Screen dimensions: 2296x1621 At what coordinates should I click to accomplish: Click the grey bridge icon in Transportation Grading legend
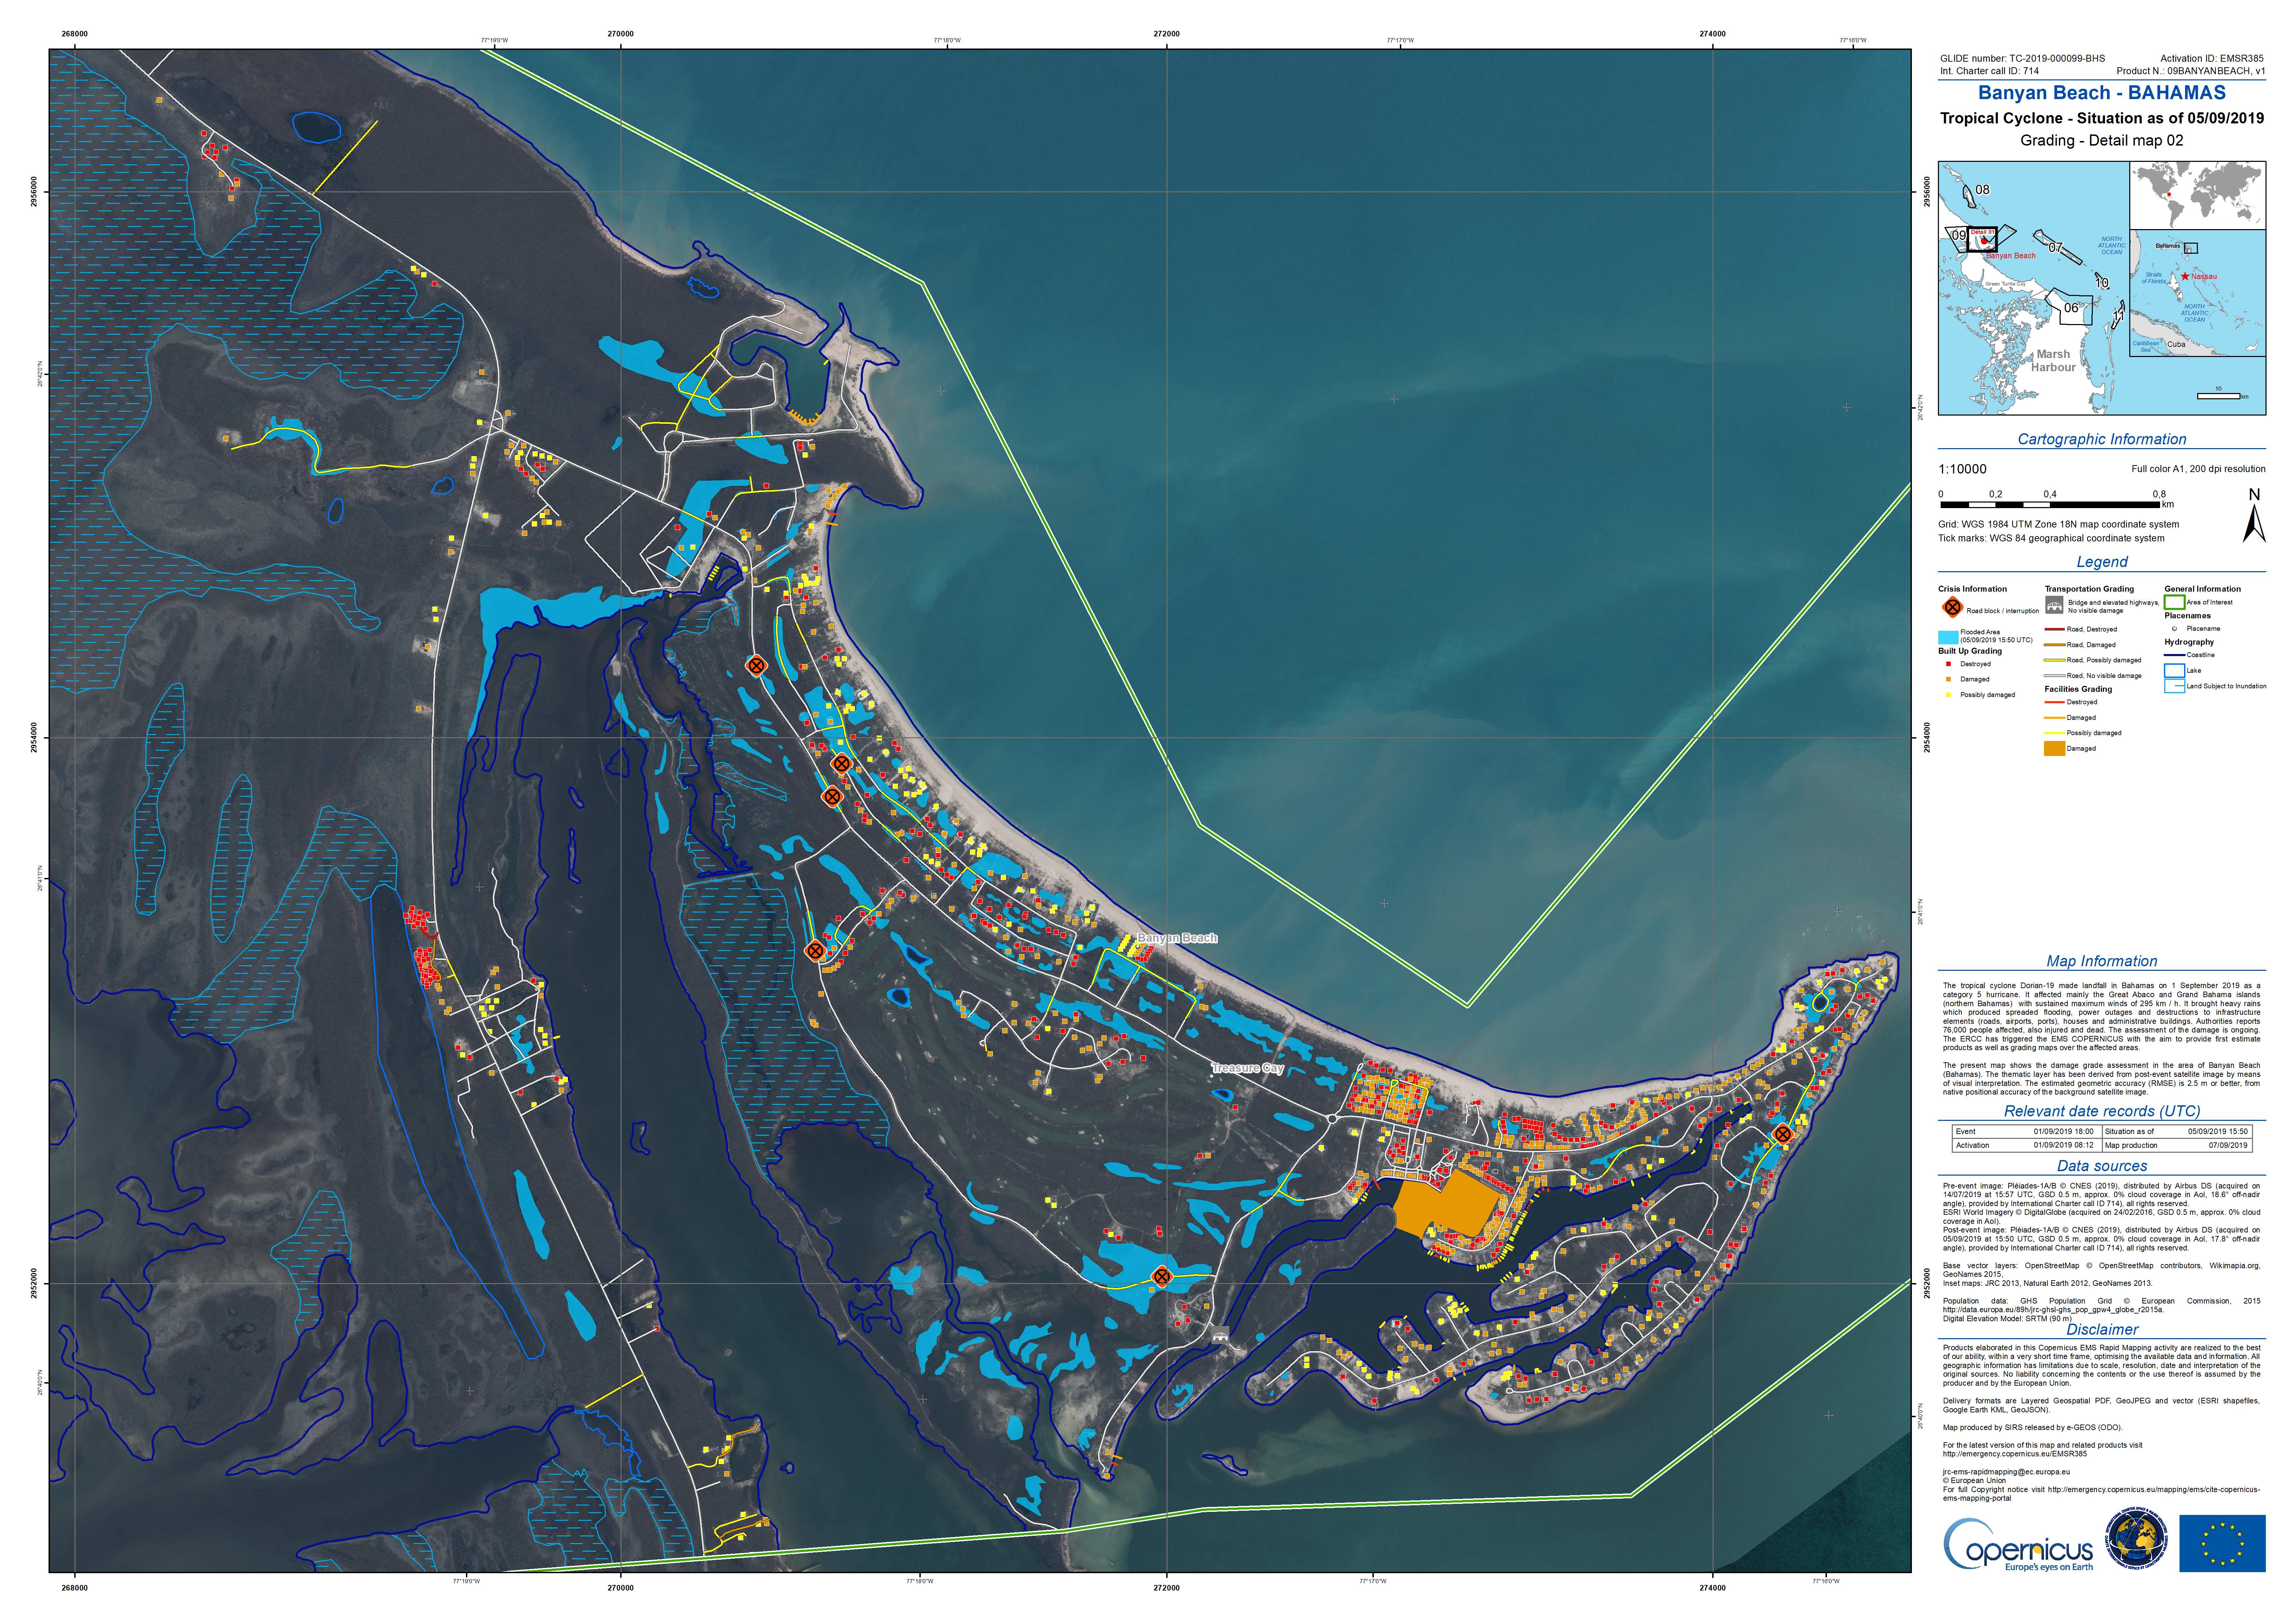click(x=2054, y=606)
